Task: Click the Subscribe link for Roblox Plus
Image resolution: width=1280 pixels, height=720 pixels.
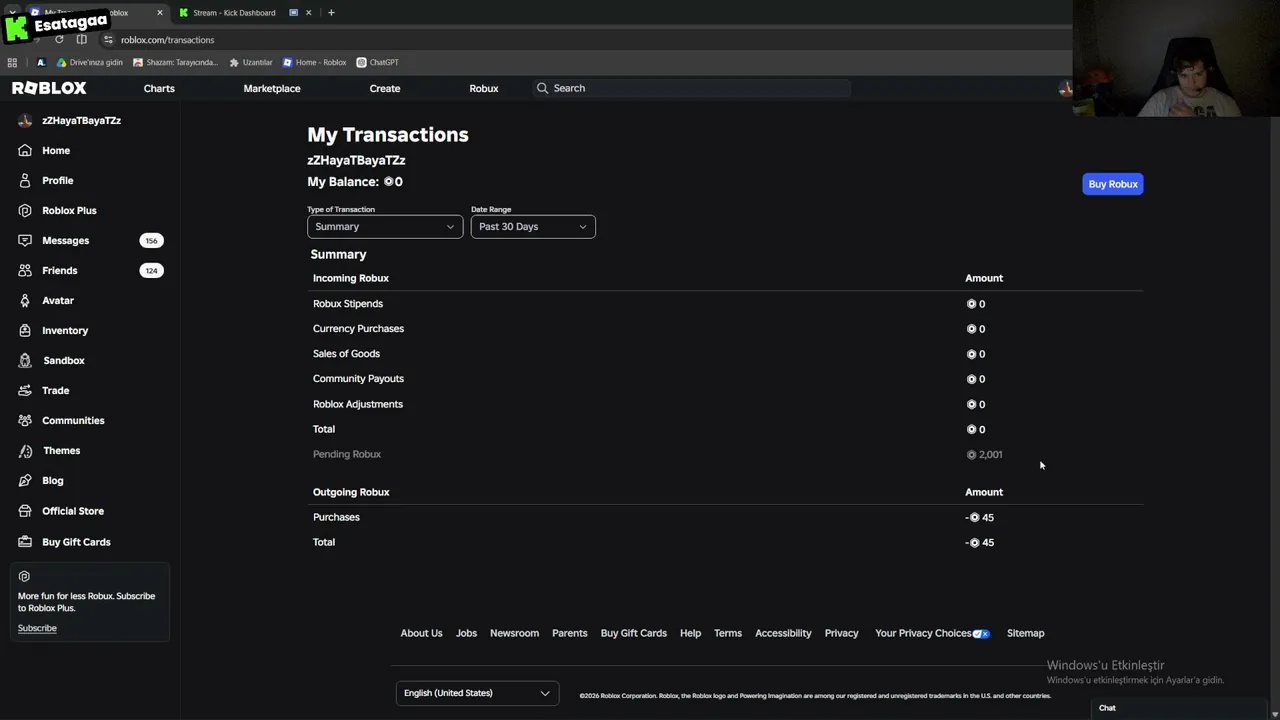Action: [x=37, y=628]
